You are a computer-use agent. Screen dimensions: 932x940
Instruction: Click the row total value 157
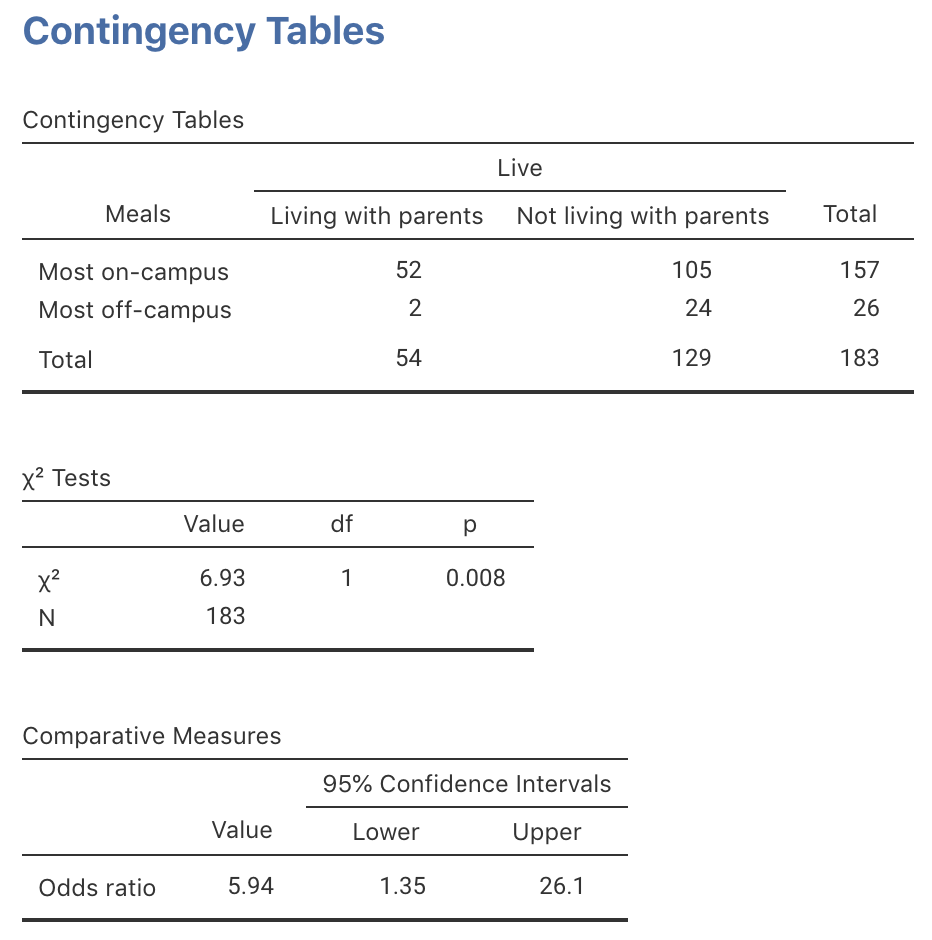pyautogui.click(x=859, y=270)
